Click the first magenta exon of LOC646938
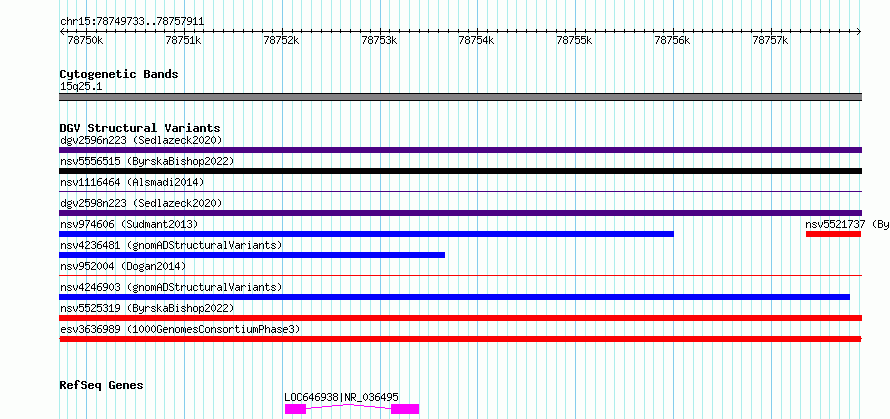 click(295, 409)
